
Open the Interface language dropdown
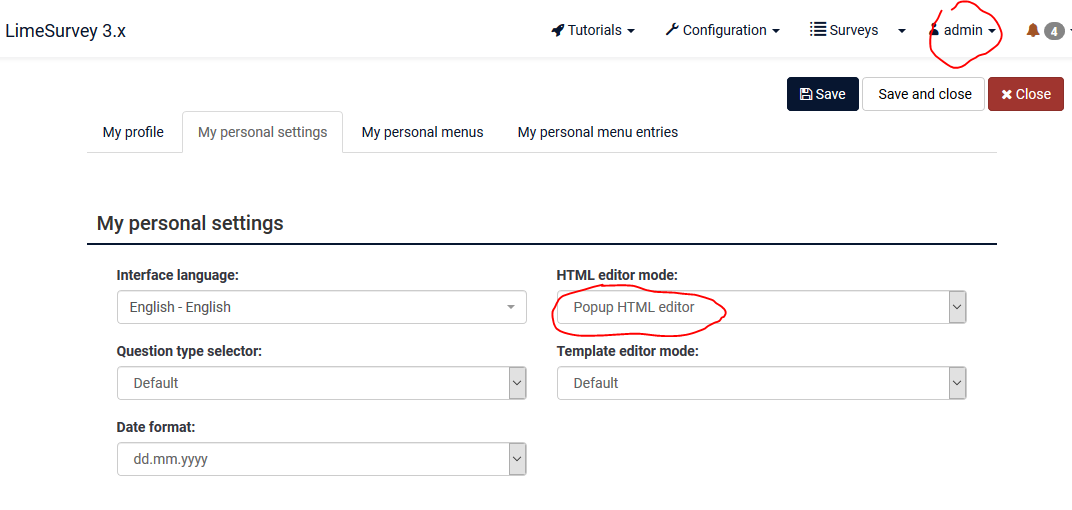[x=321, y=307]
